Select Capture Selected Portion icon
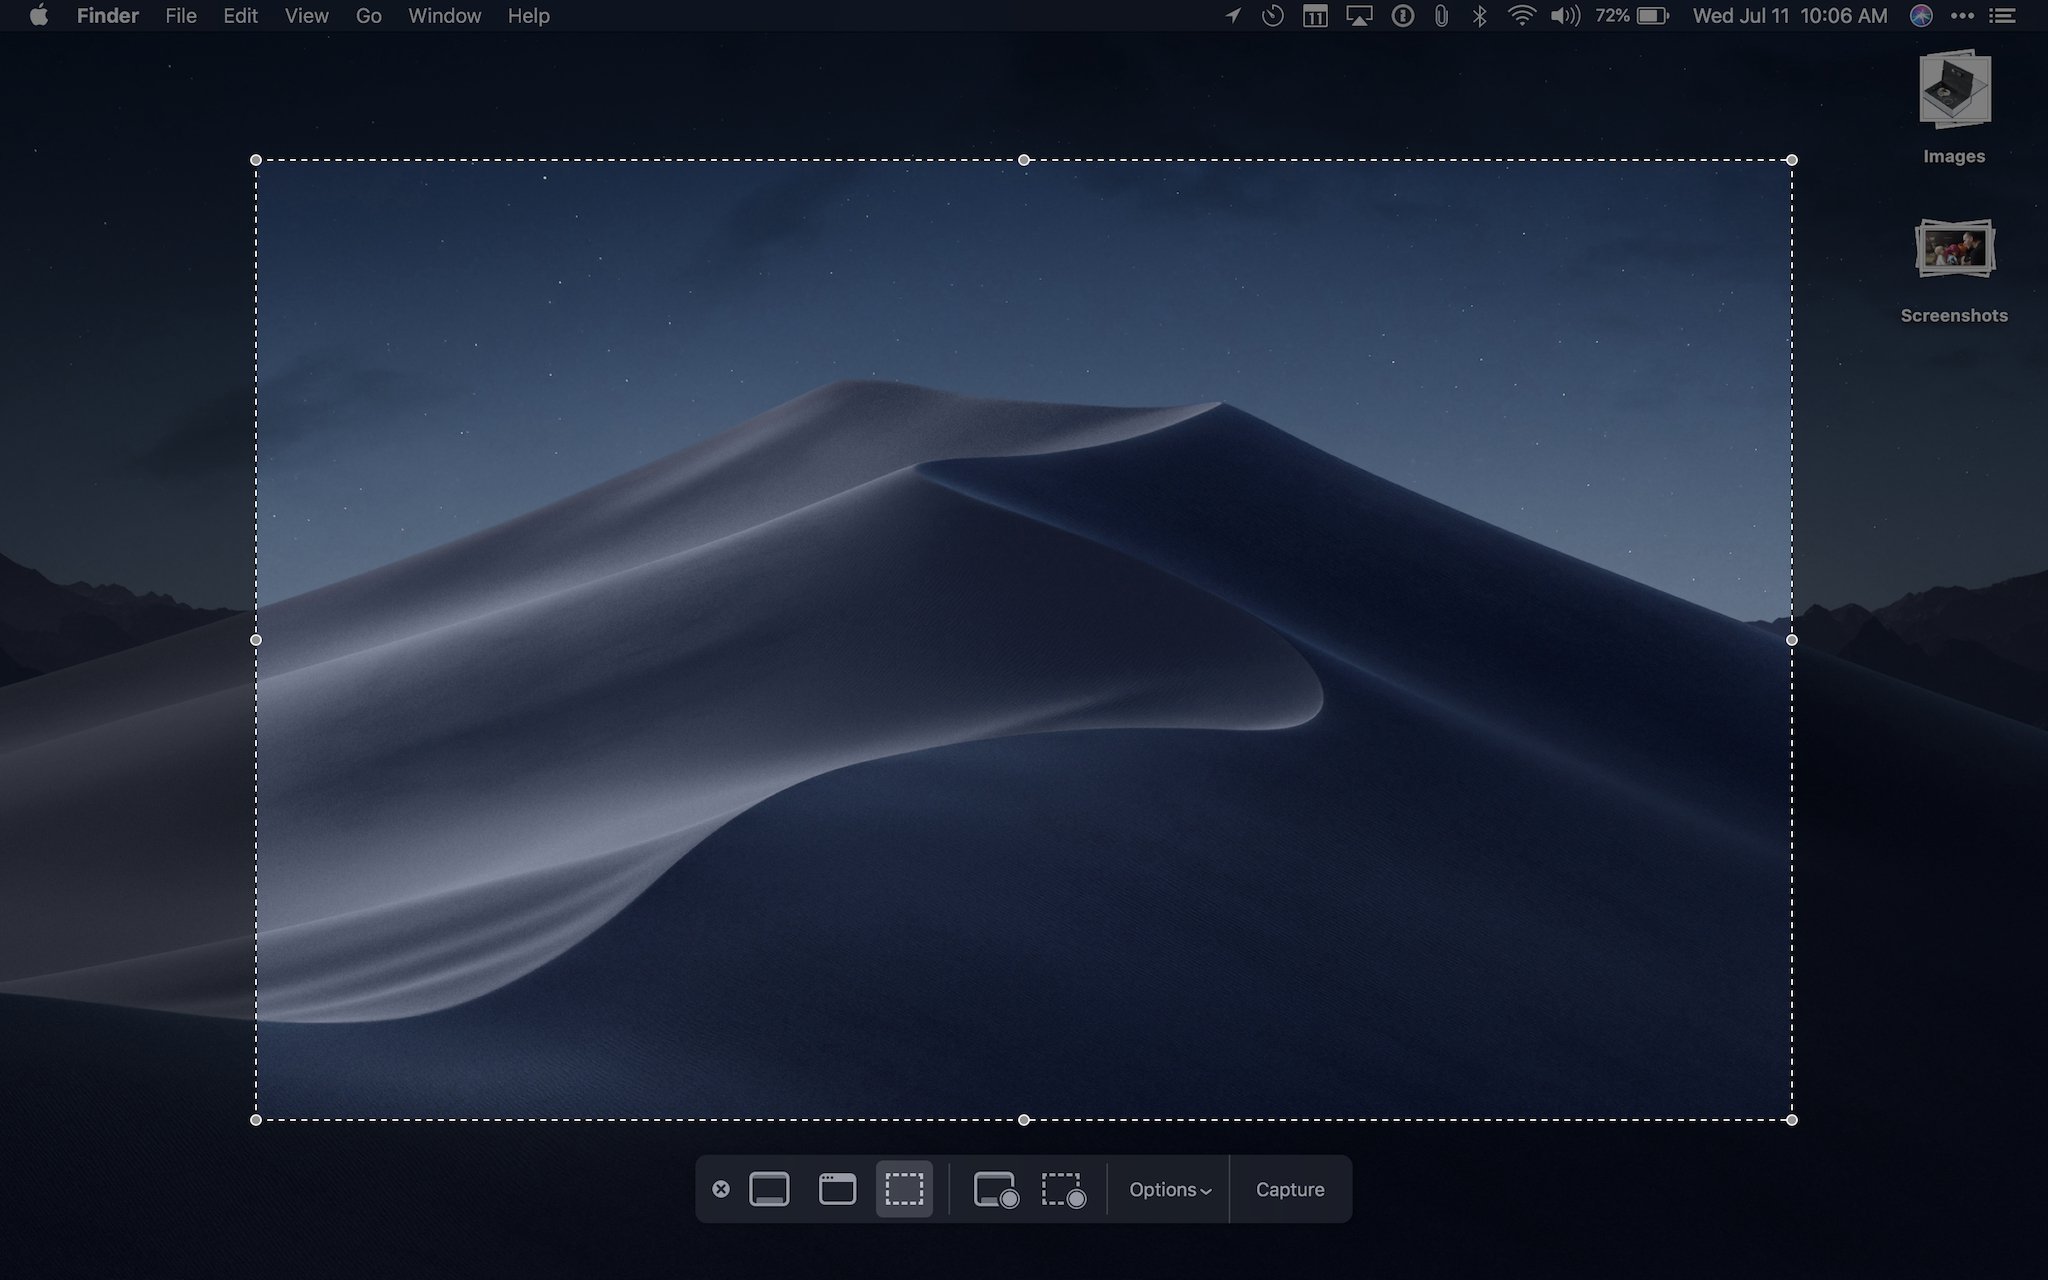This screenshot has width=2048, height=1280. pos(904,1189)
